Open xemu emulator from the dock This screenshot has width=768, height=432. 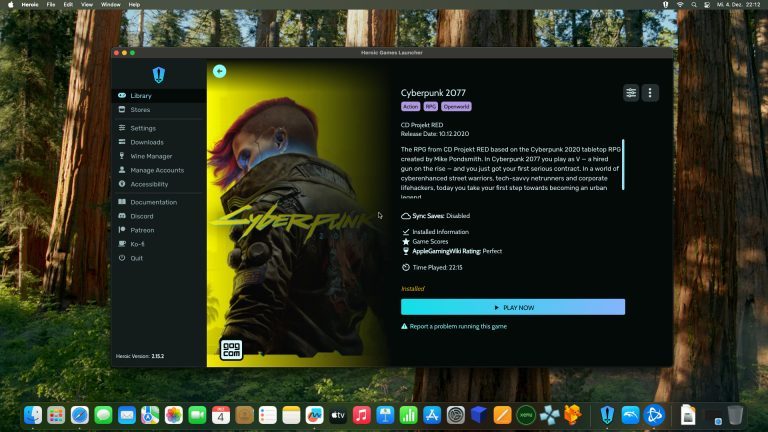tap(526, 415)
